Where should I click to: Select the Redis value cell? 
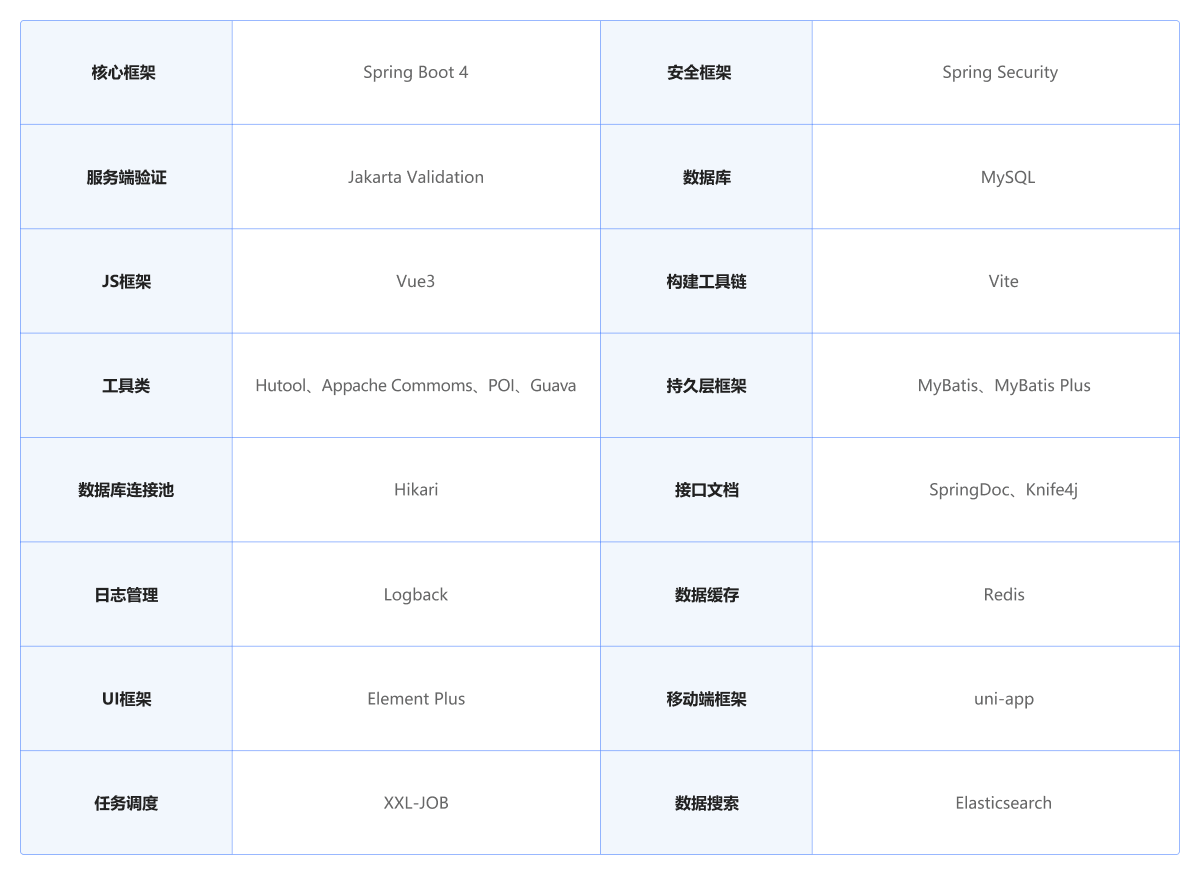996,594
